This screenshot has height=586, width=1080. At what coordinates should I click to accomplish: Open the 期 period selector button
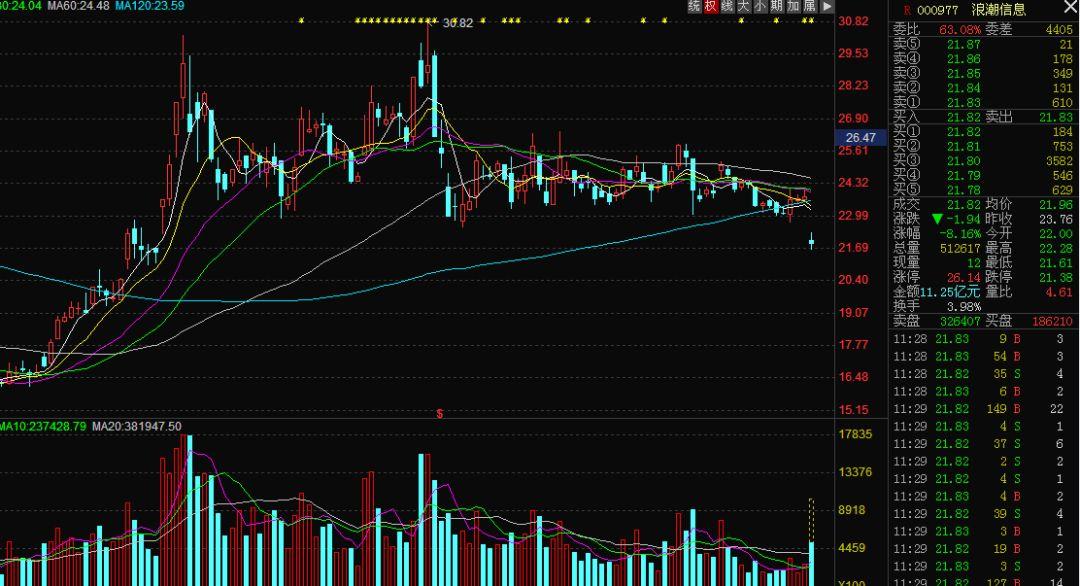777,6
